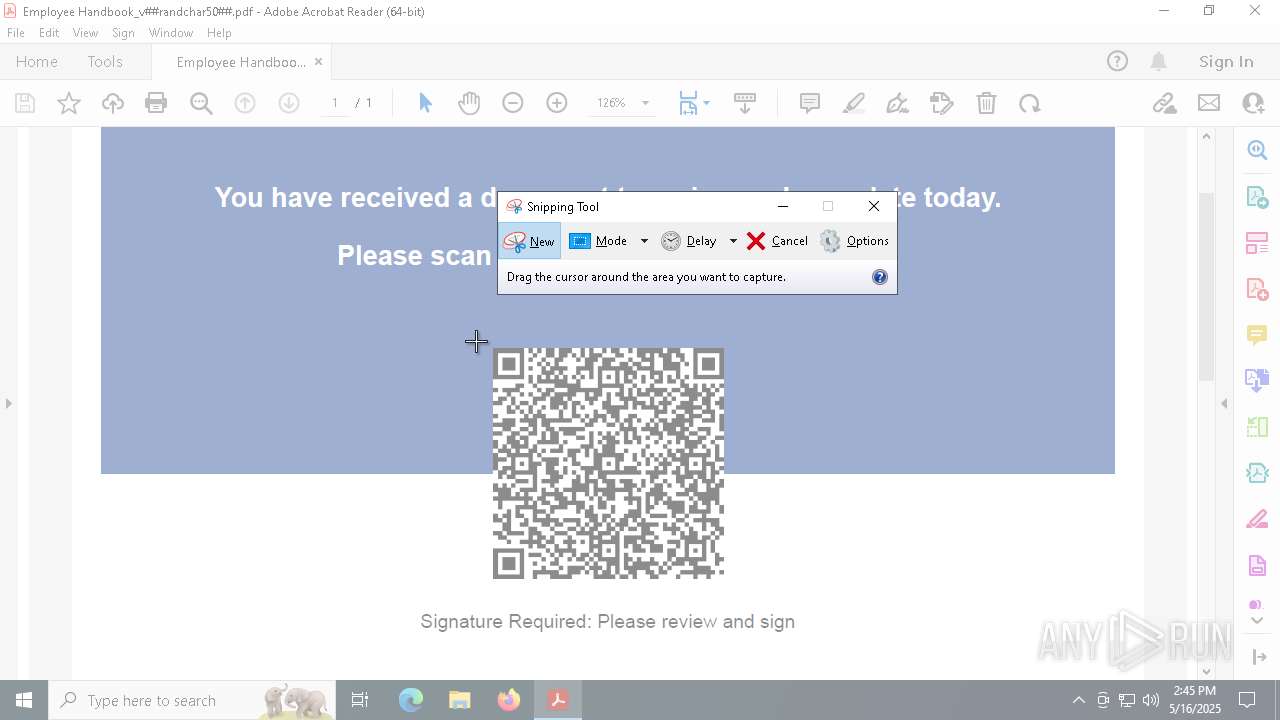Zoom in with the plus icon

click(557, 103)
